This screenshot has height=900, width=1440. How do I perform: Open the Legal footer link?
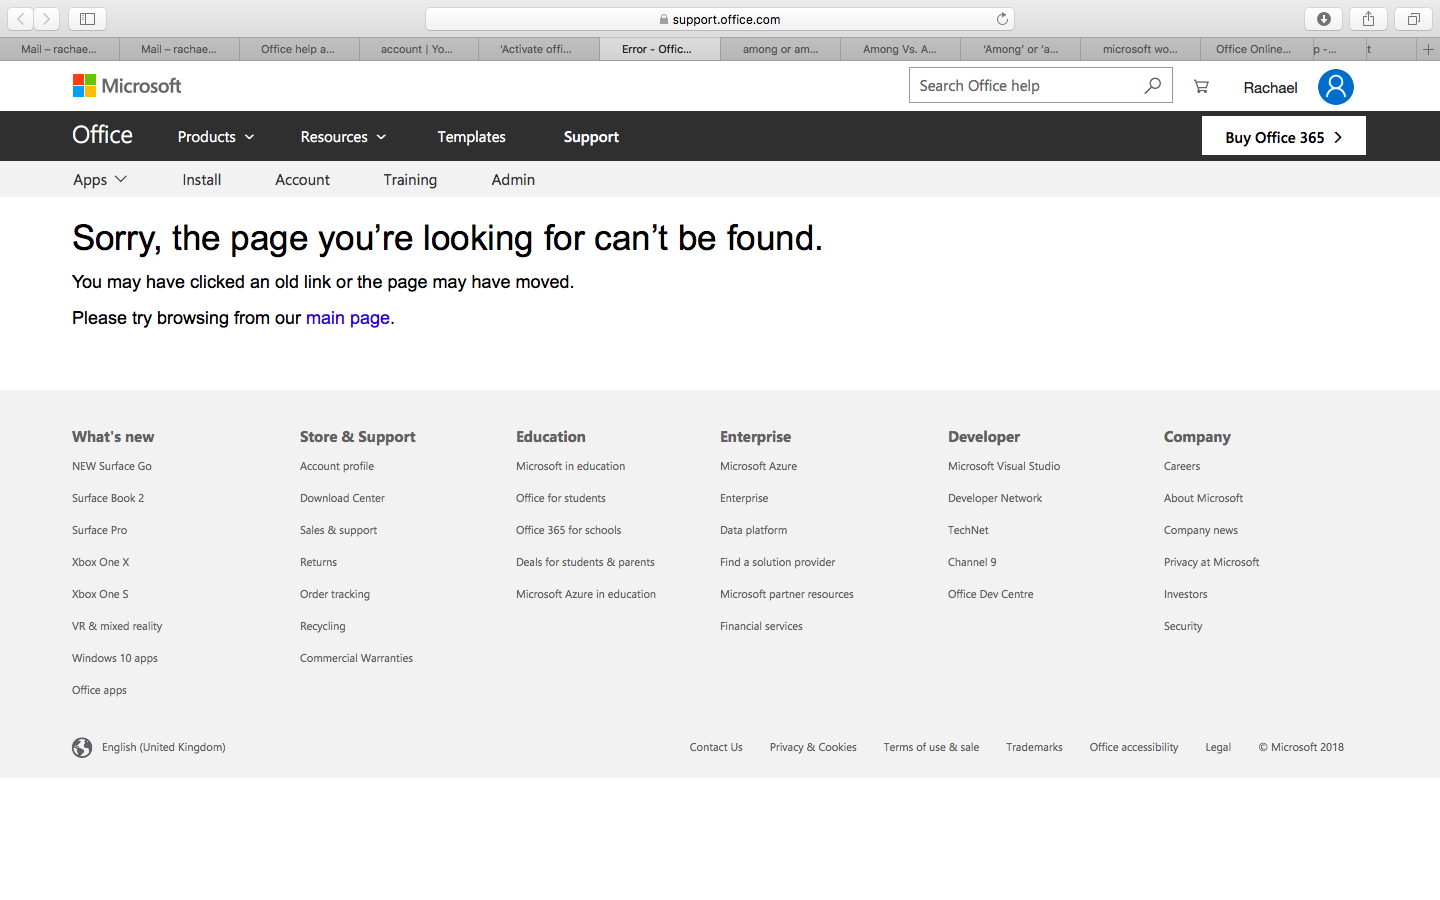(1218, 747)
